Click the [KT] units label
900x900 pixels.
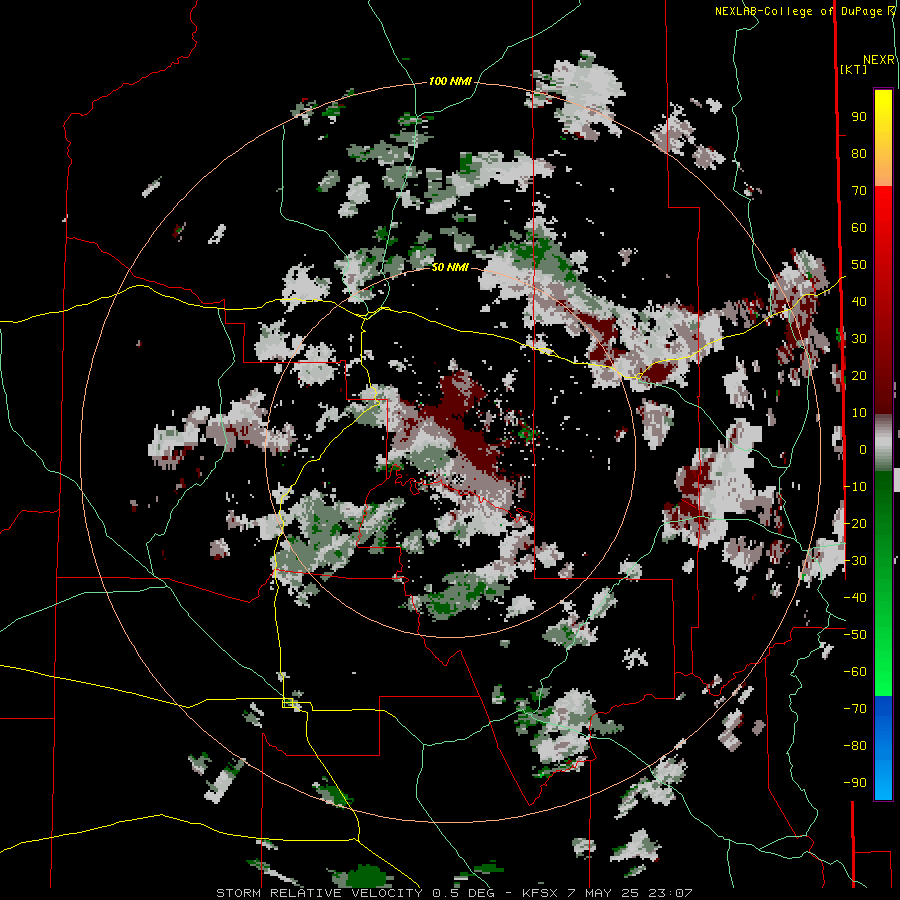[x=854, y=69]
